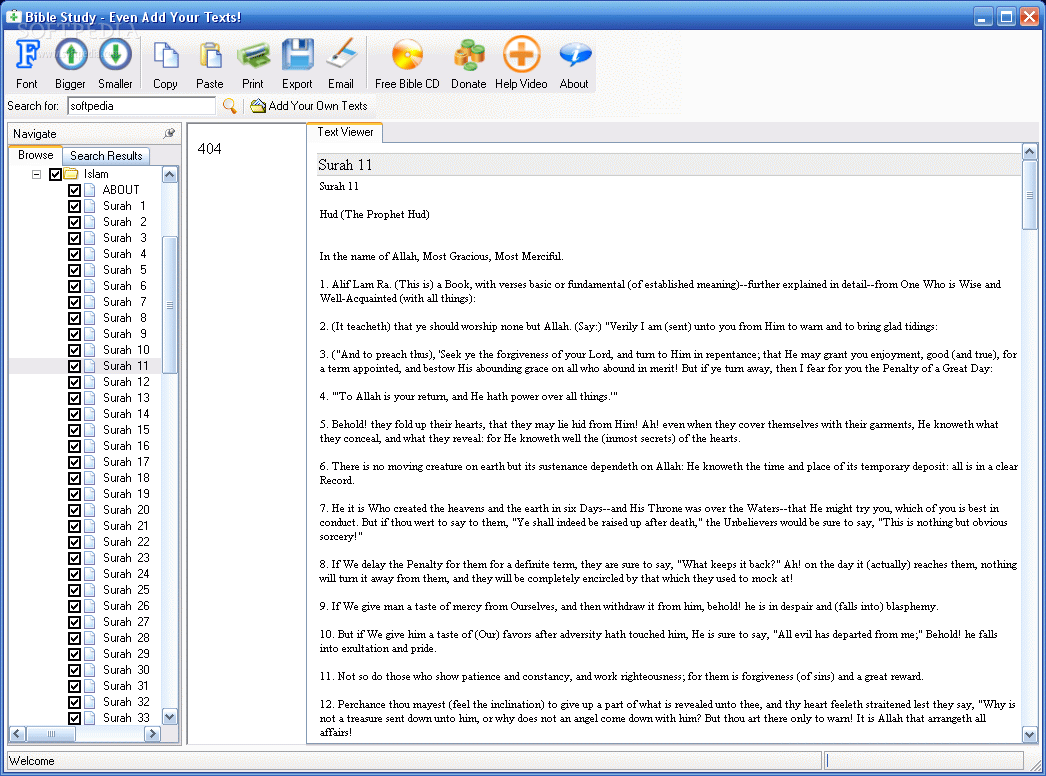Click the Surah 11 heading bar

[668, 165]
